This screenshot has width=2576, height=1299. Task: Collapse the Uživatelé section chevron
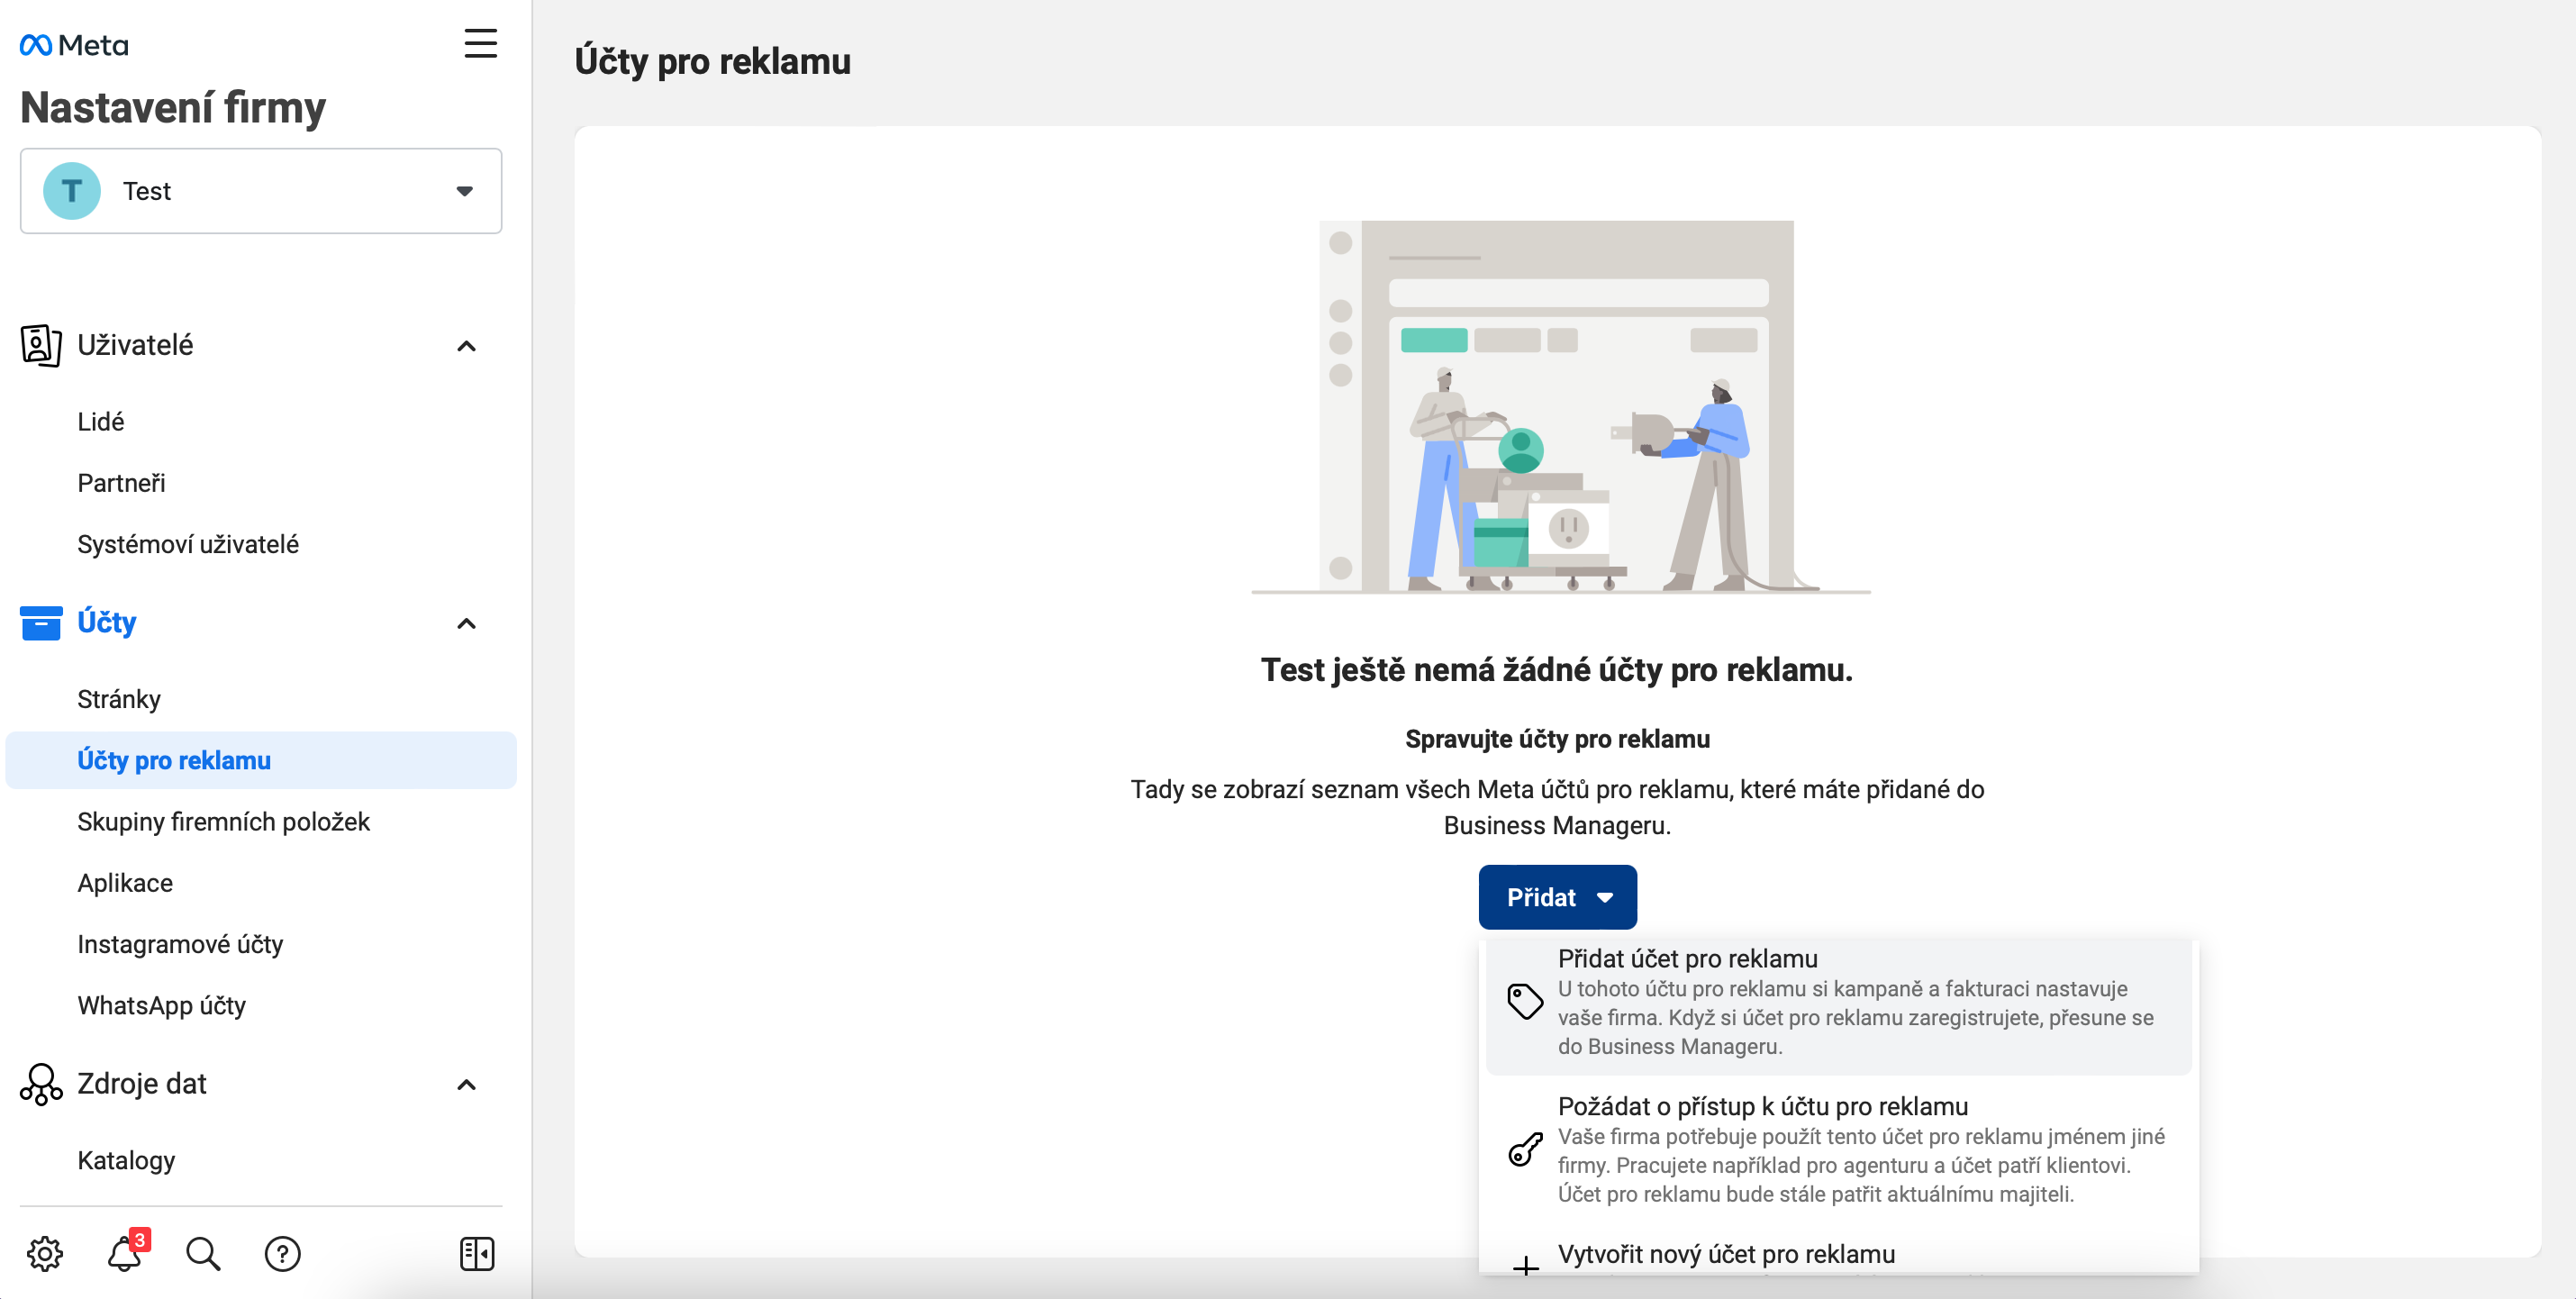point(466,346)
